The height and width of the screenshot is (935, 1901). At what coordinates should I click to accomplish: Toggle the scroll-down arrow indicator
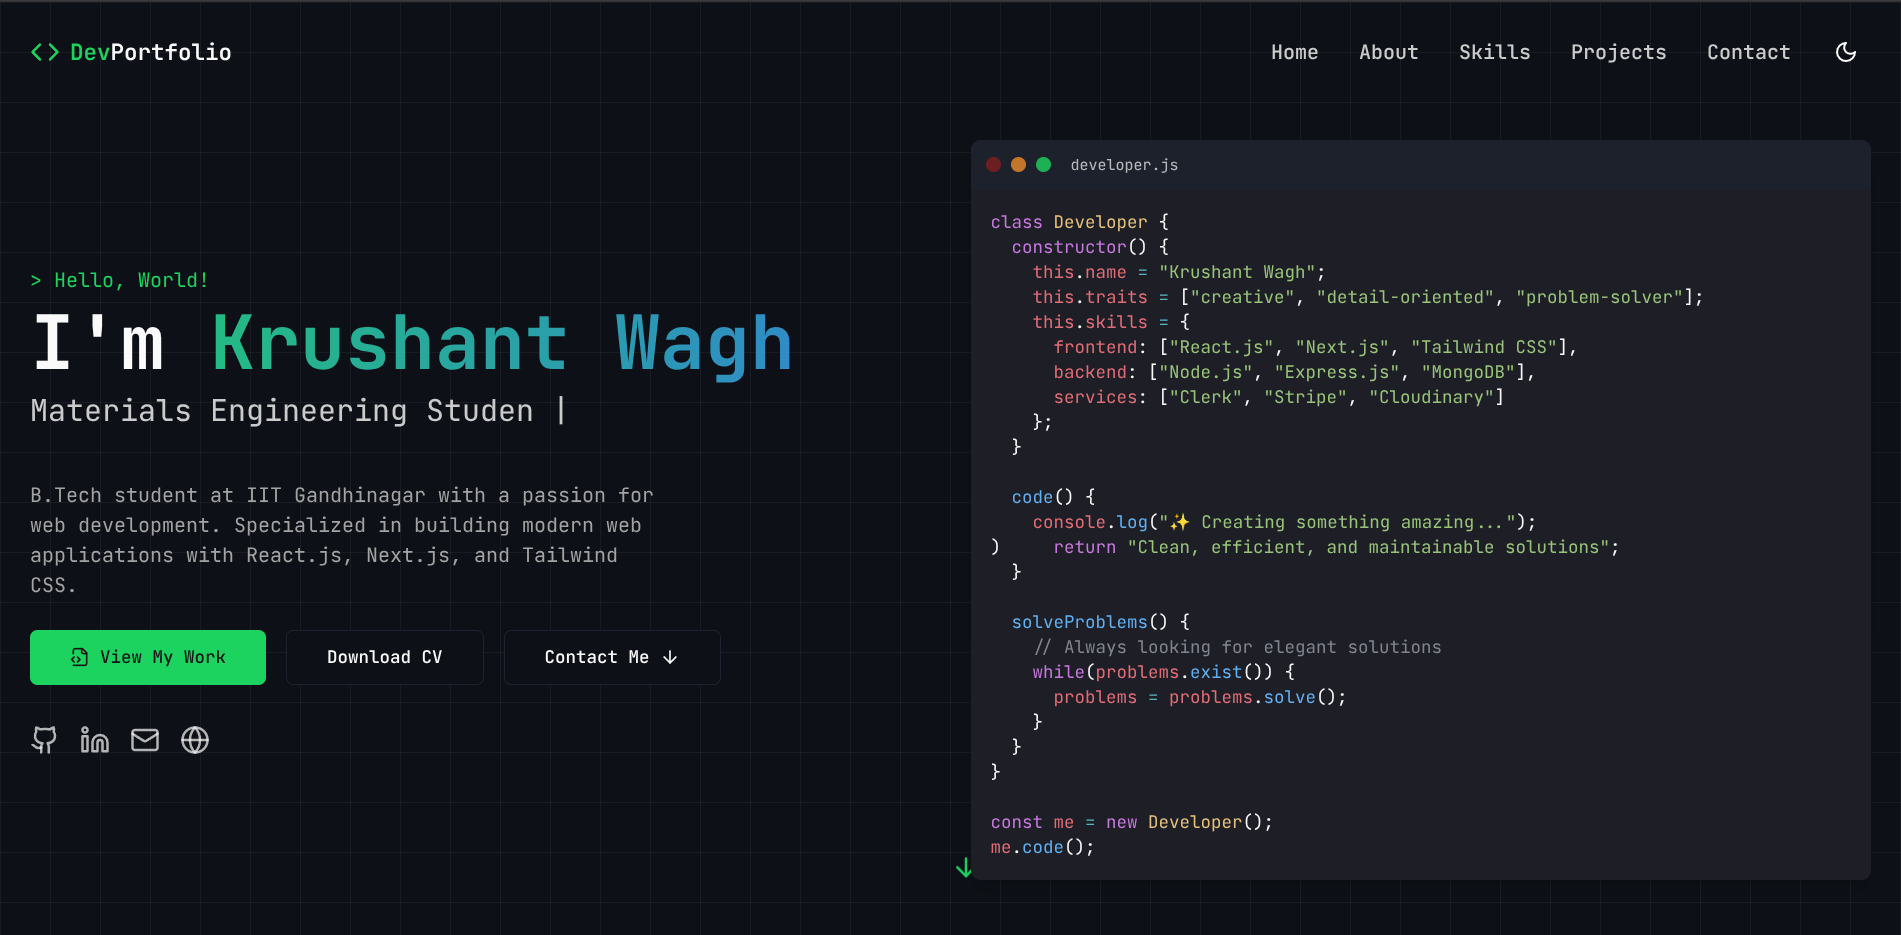[x=965, y=868]
